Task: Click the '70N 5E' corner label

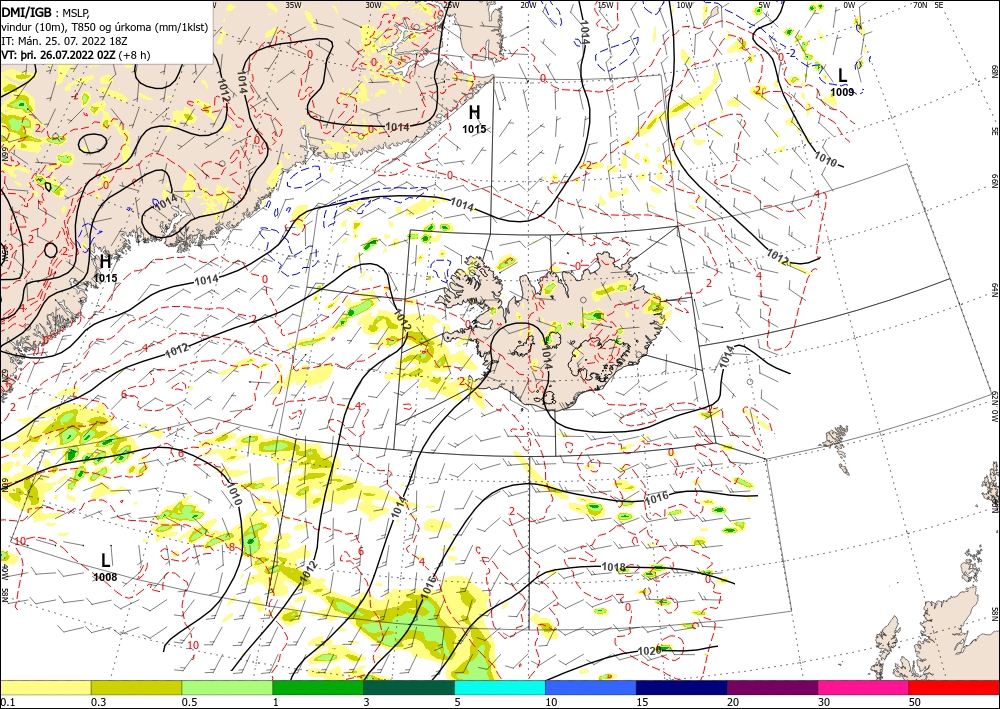Action: tap(928, 5)
